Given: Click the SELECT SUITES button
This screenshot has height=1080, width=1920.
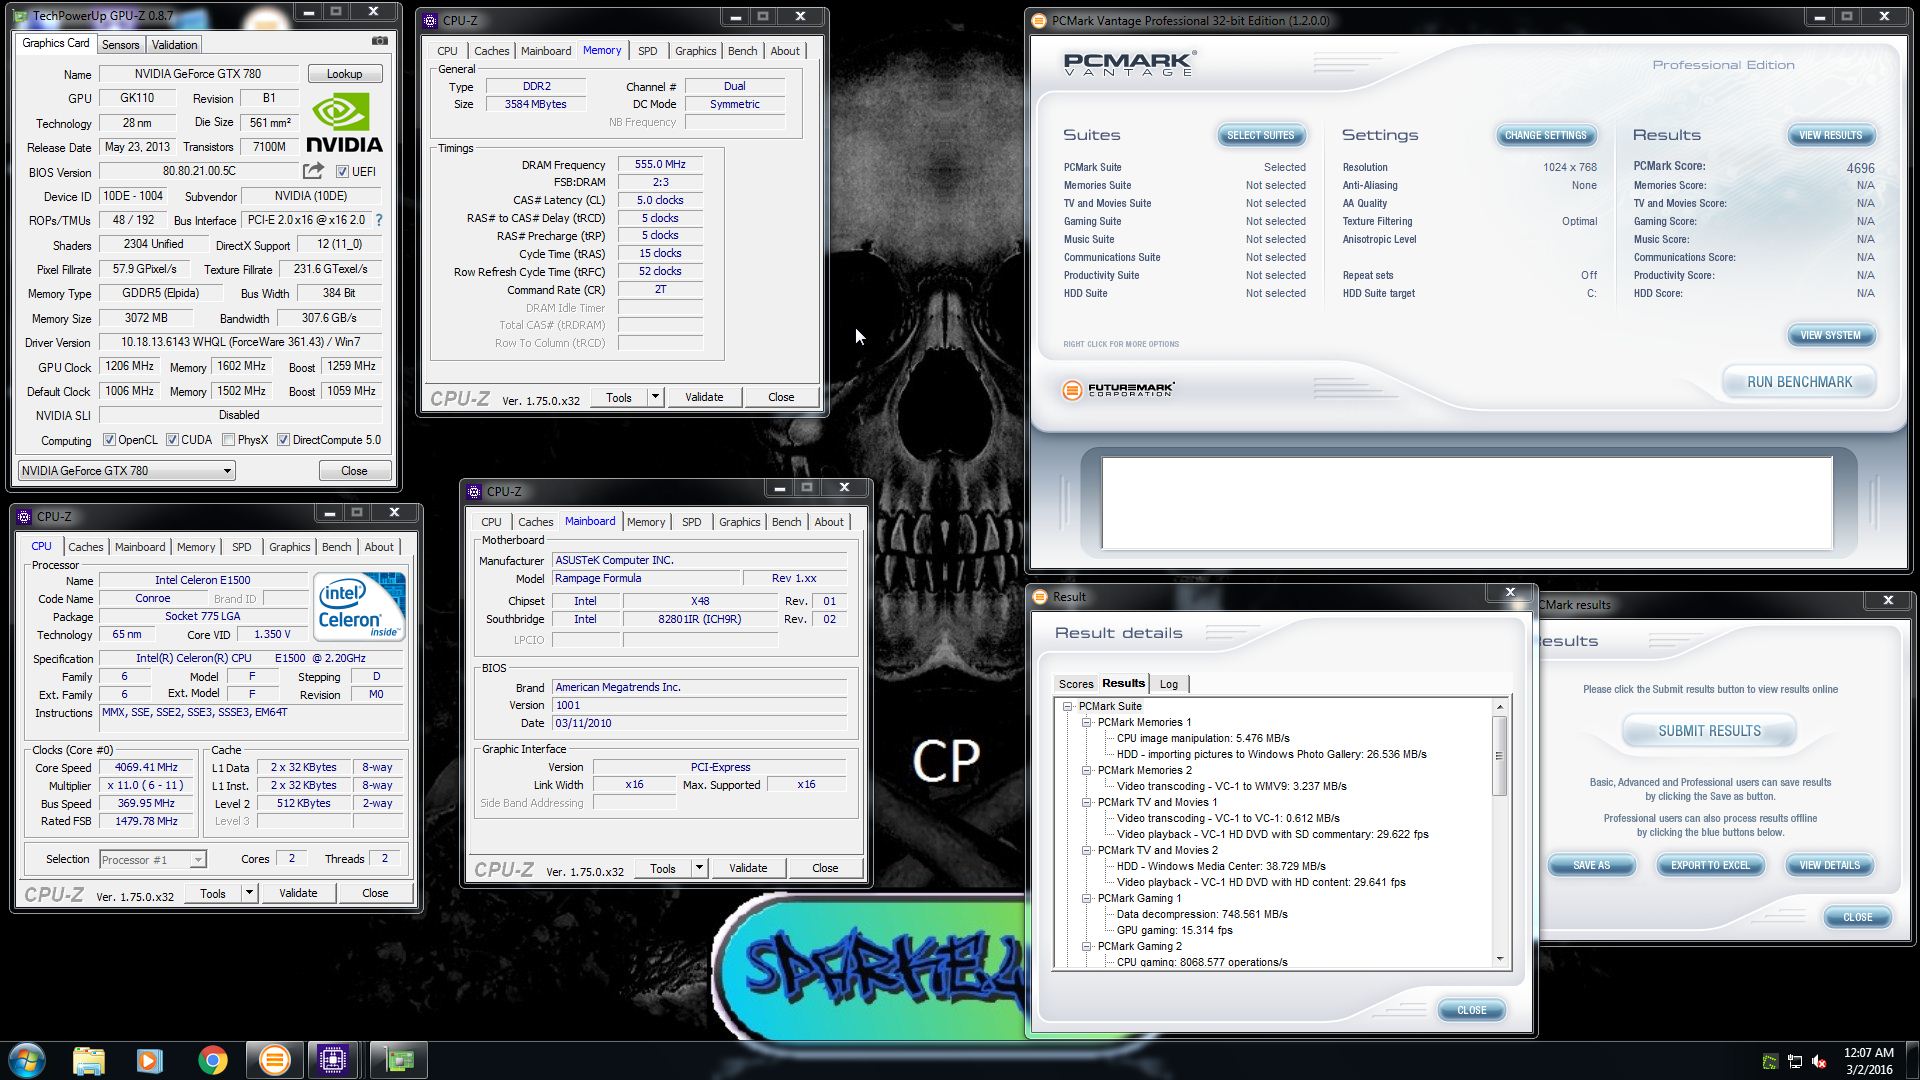Looking at the screenshot, I should pyautogui.click(x=1260, y=135).
